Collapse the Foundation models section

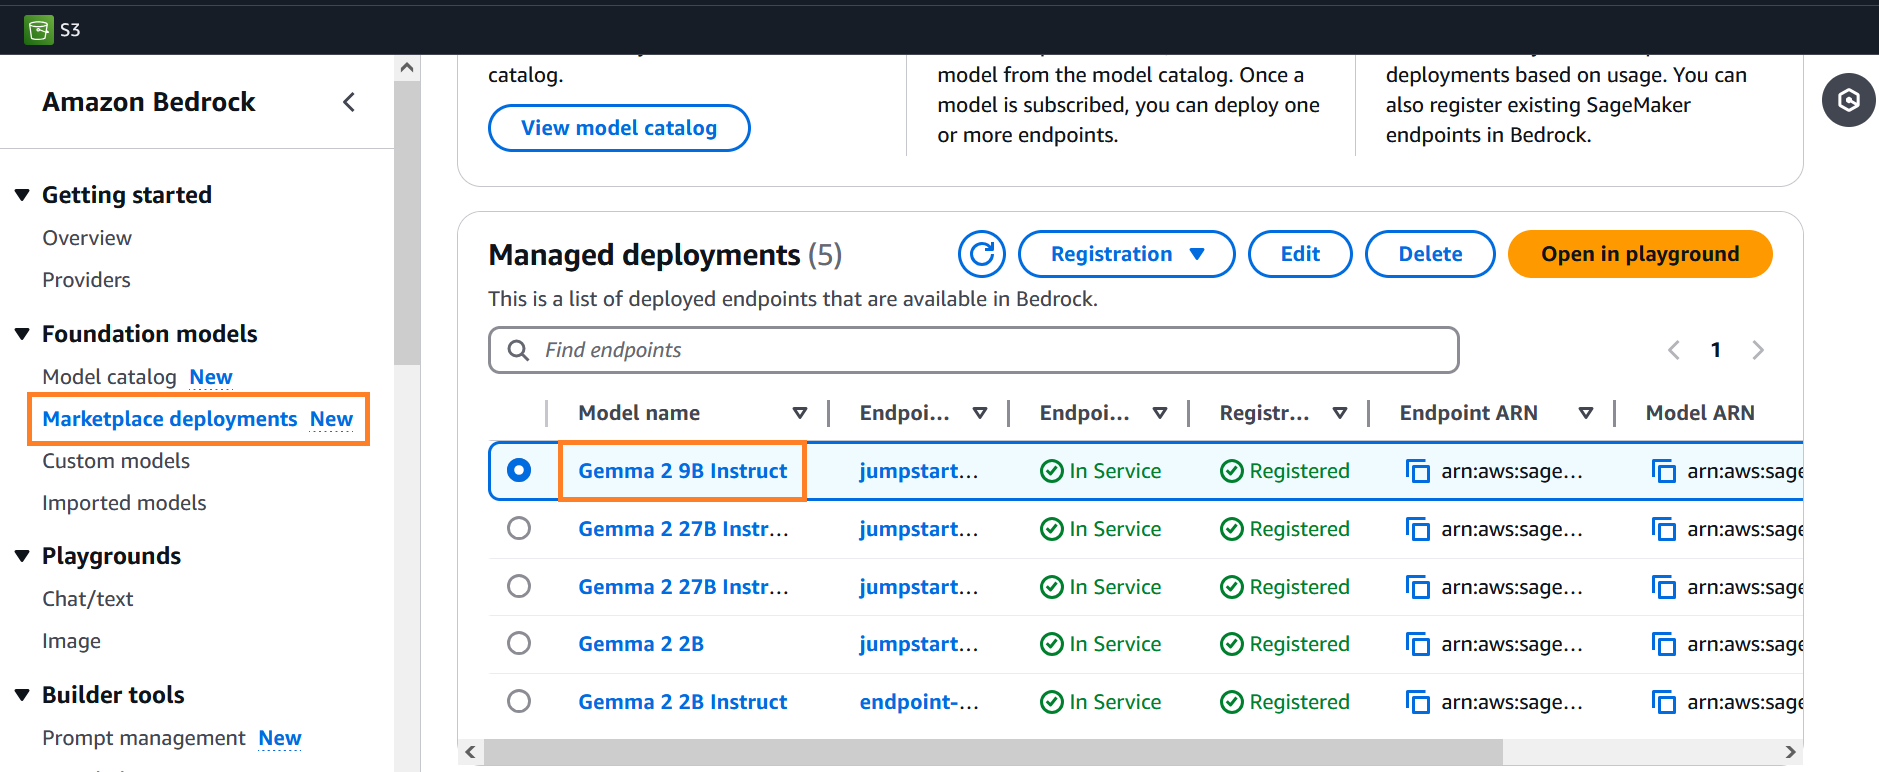coord(22,334)
